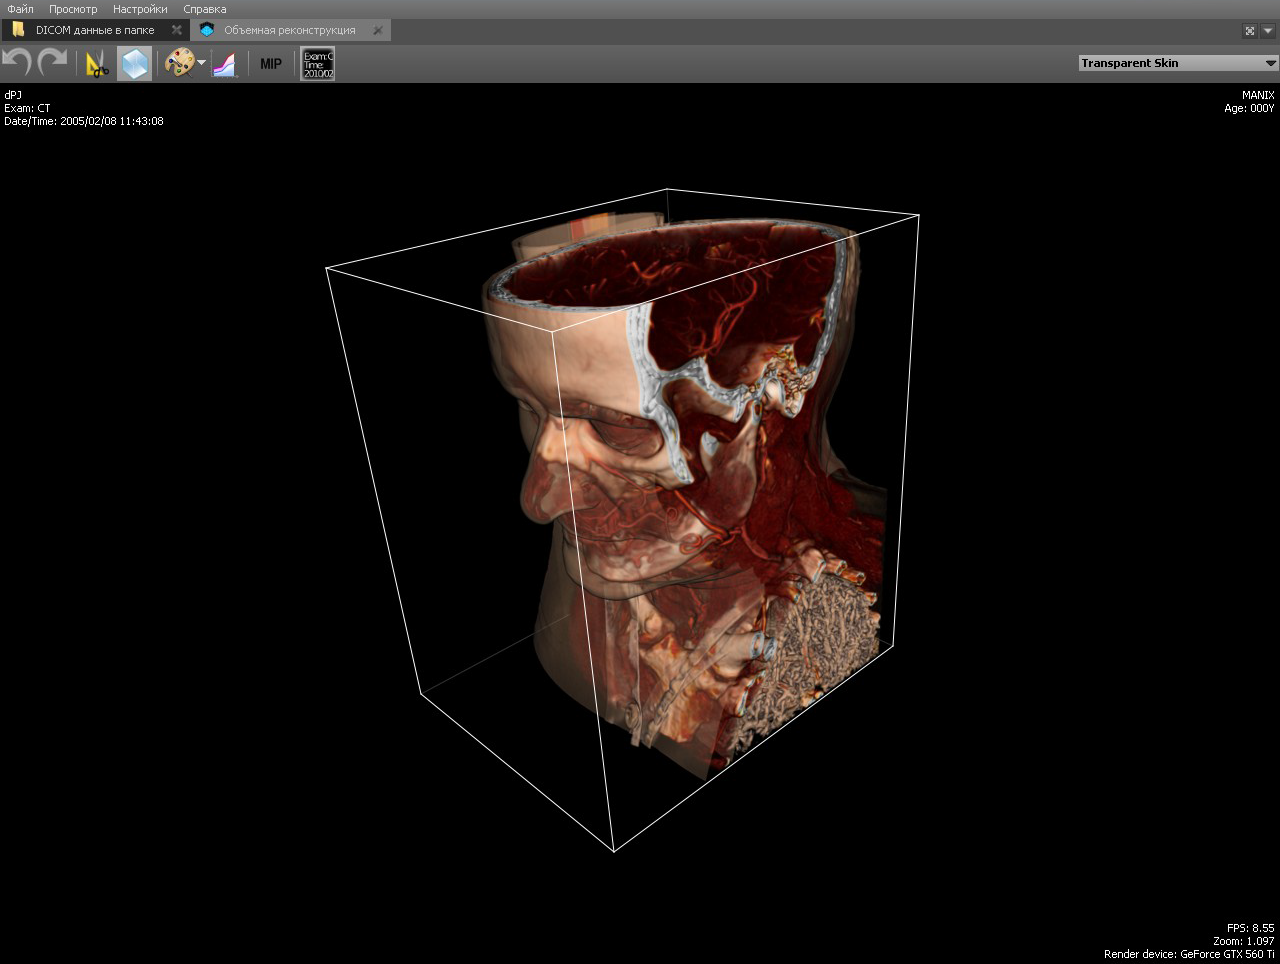This screenshot has width=1280, height=964.
Task: Open the Файл menu
Action: (x=20, y=9)
